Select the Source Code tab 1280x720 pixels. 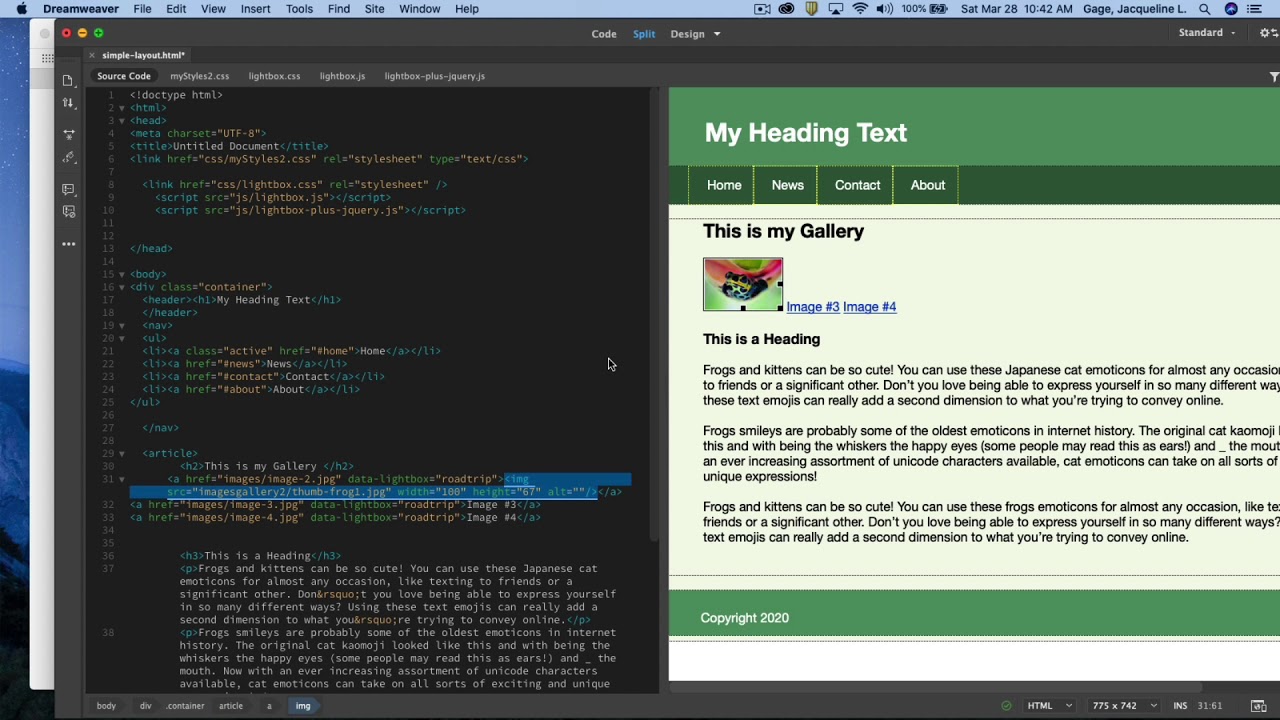click(124, 76)
